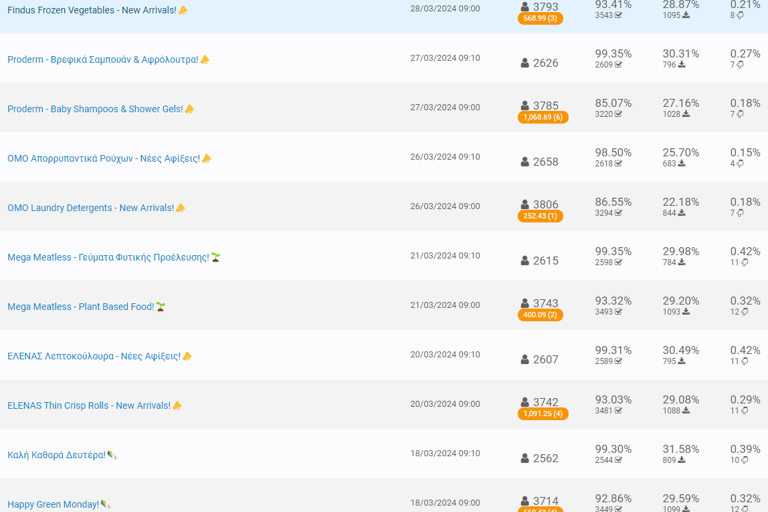The image size is (768, 512).
Task: Click the 98.50% delivery rate
Action: coord(613,153)
